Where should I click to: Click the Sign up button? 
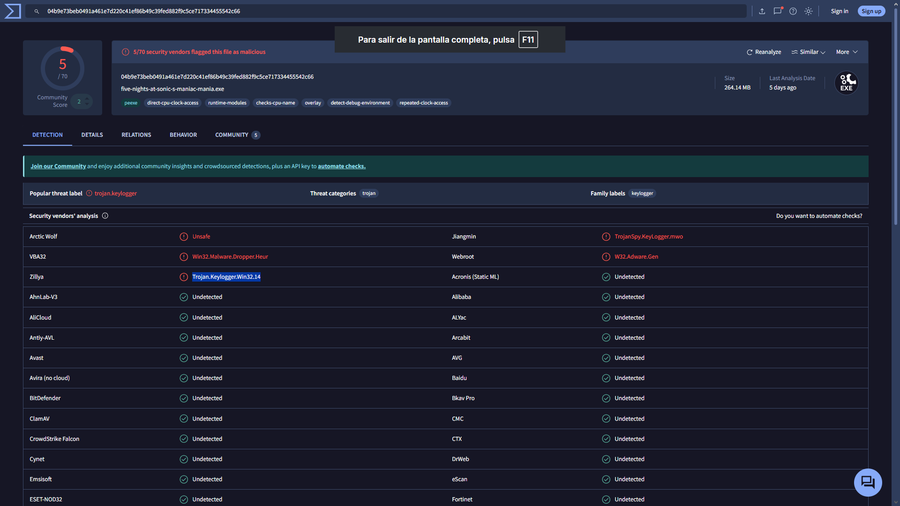tap(871, 11)
